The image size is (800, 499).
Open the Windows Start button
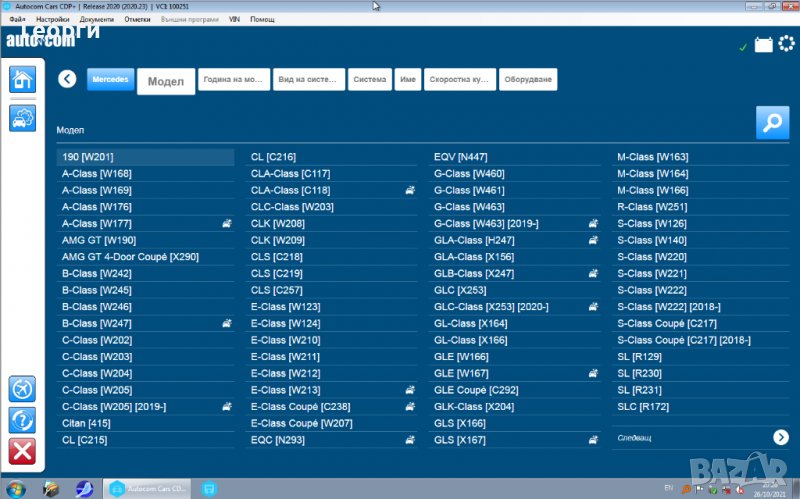(16, 489)
